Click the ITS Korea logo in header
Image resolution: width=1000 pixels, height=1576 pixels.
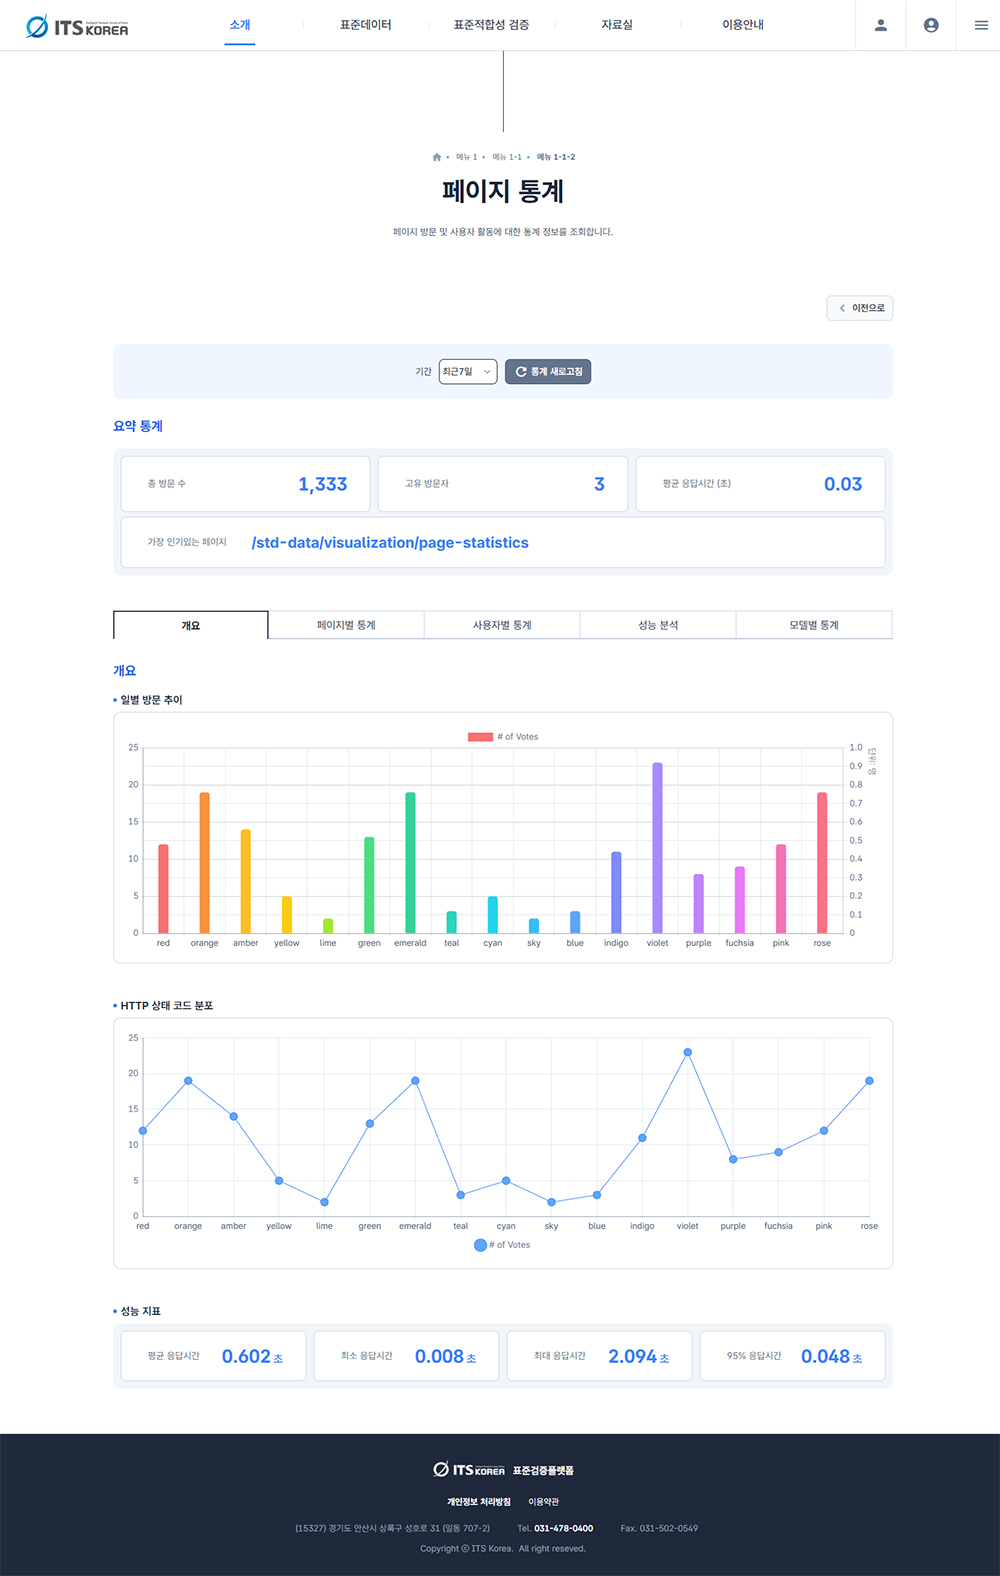(77, 26)
